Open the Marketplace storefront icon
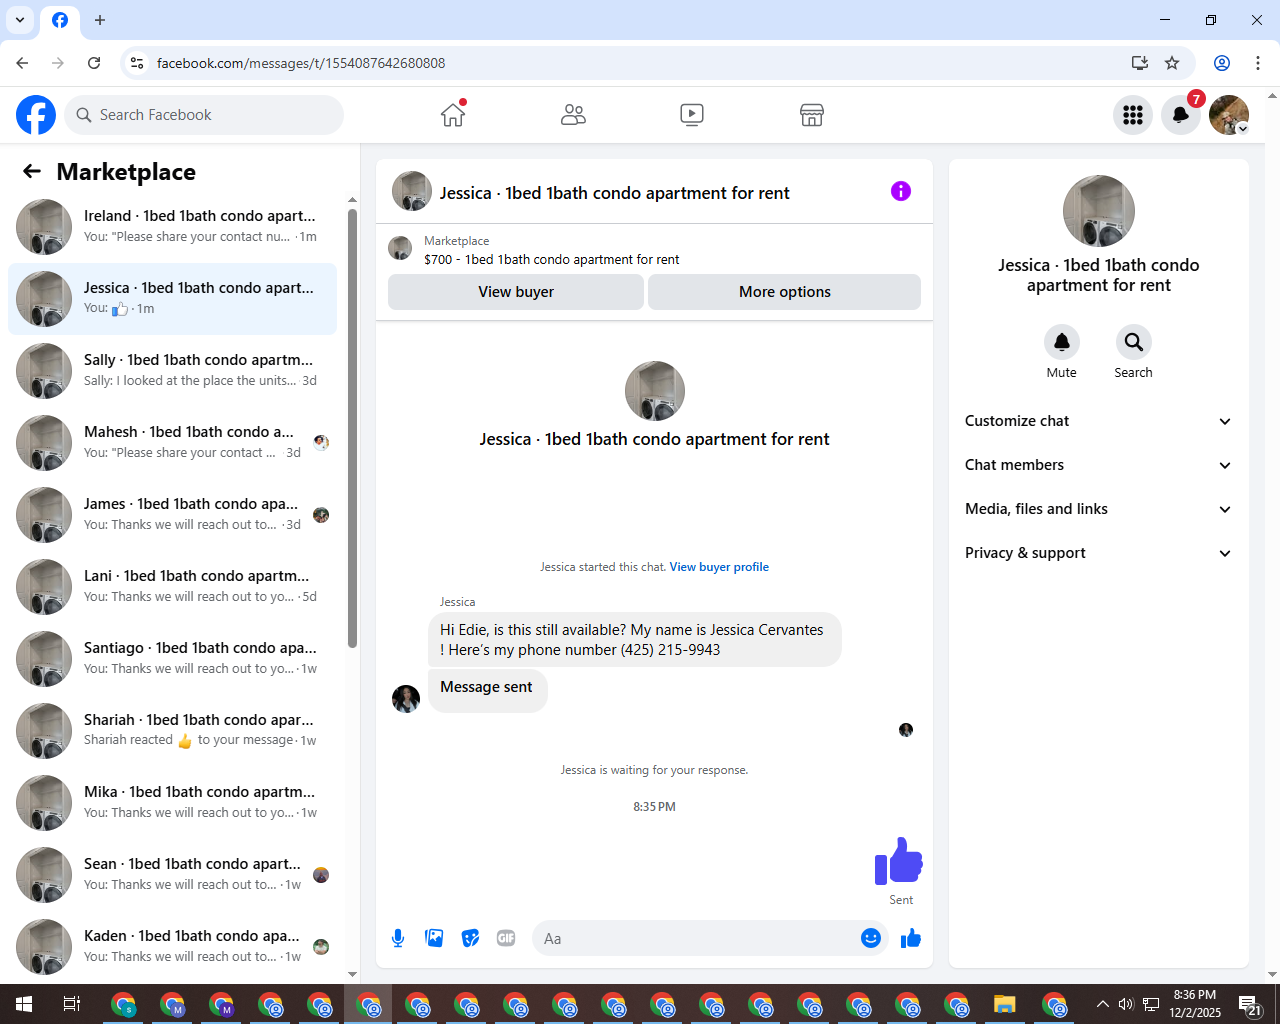The width and height of the screenshot is (1280, 1024). pos(812,115)
